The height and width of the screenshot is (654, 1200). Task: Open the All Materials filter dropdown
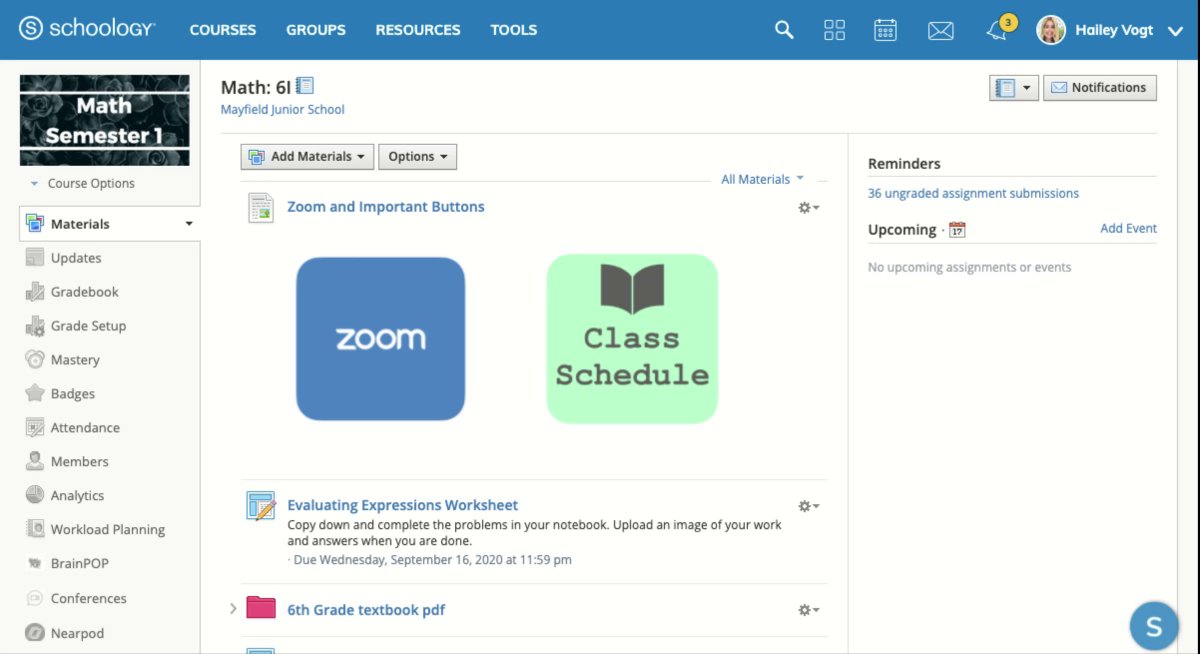762,179
